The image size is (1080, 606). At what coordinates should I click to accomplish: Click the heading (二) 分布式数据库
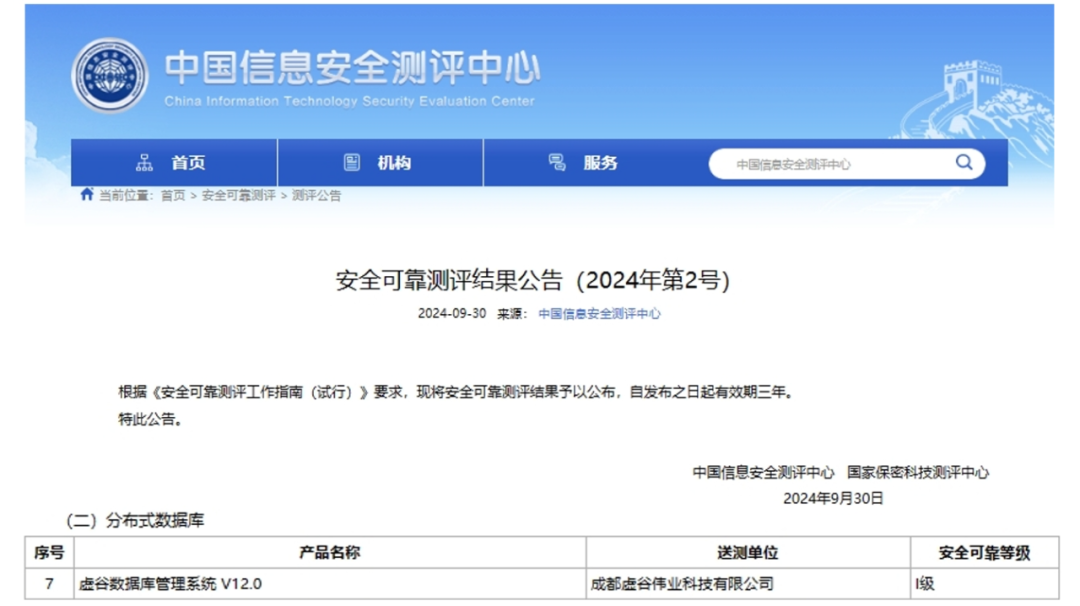tap(135, 521)
